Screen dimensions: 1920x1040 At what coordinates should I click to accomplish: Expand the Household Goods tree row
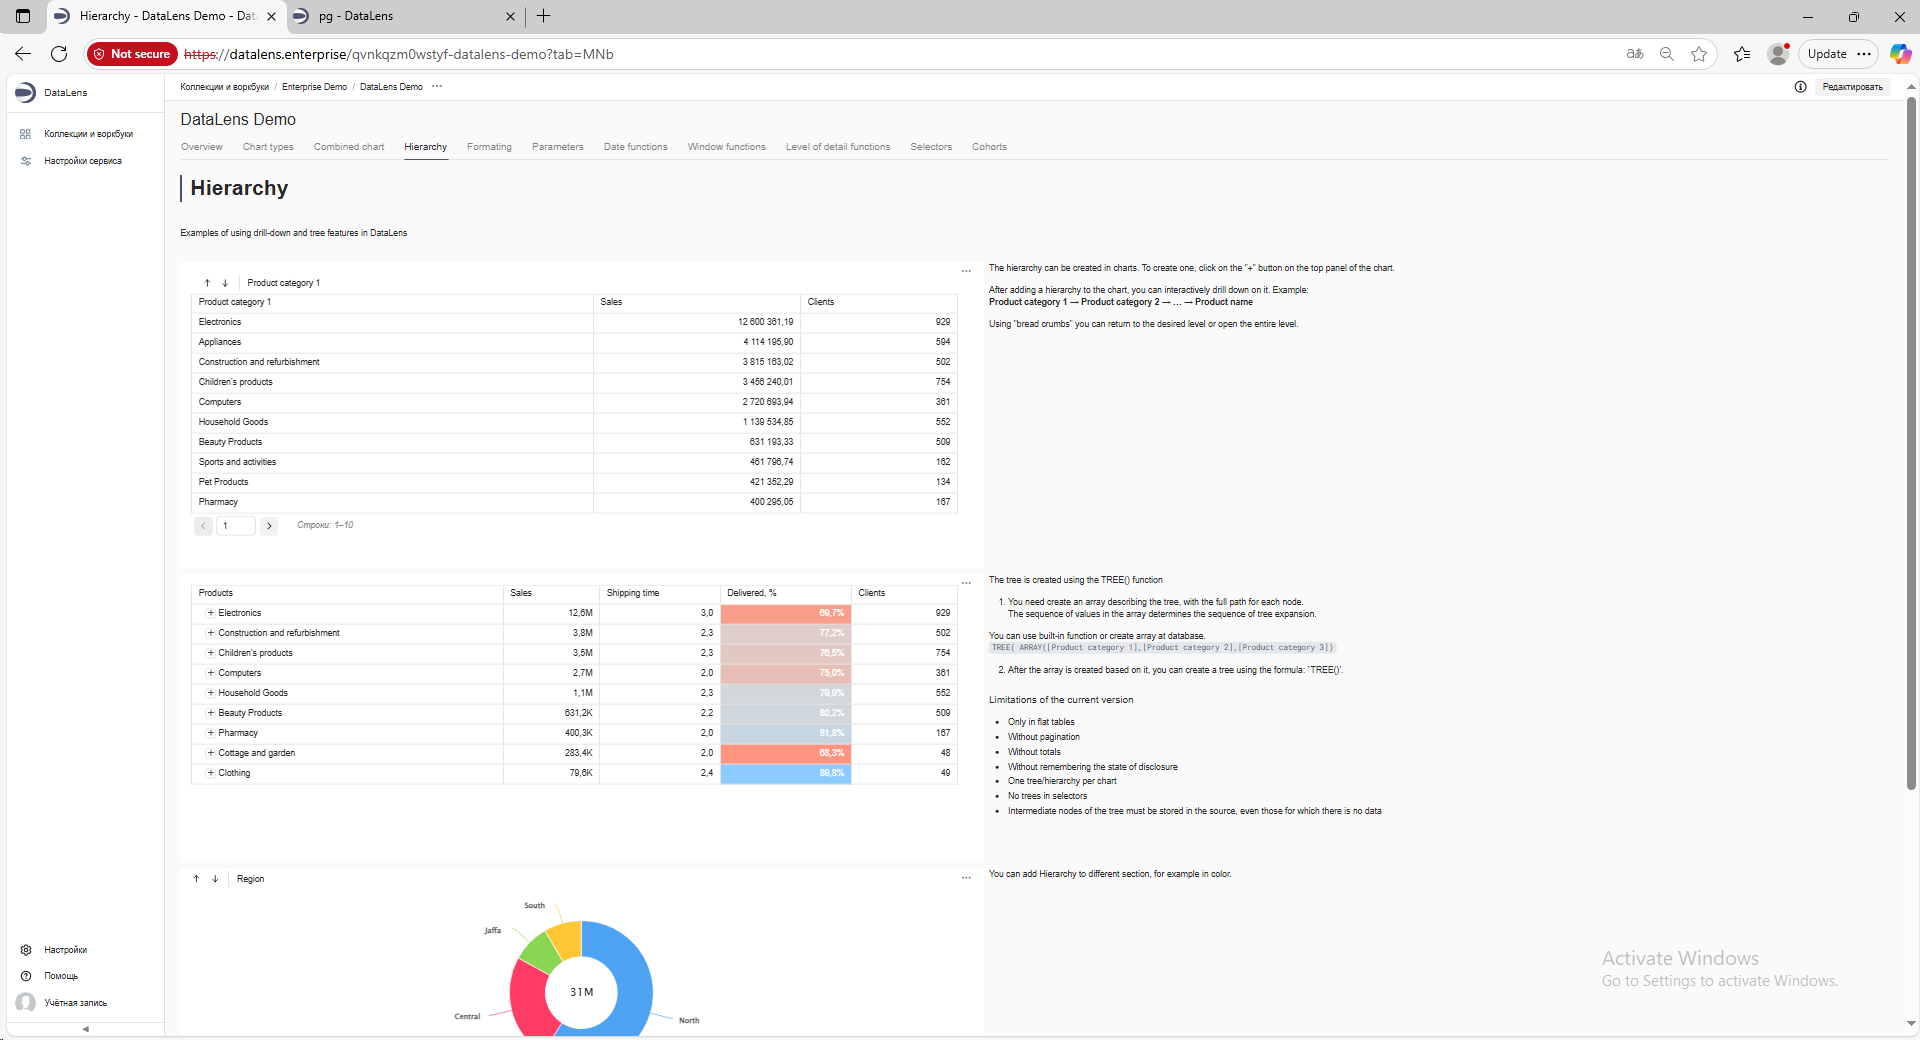[211, 693]
